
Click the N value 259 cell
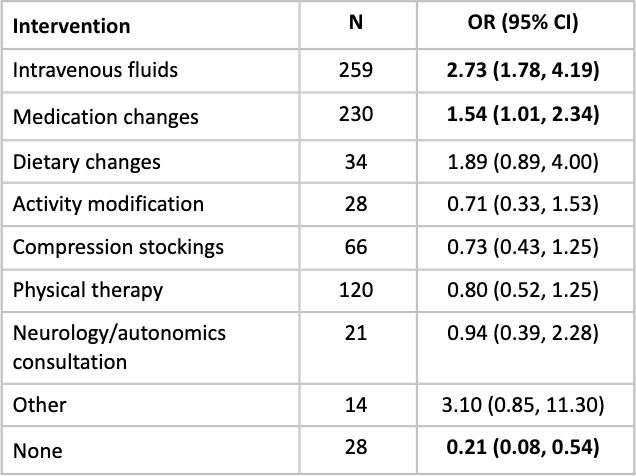coord(355,70)
